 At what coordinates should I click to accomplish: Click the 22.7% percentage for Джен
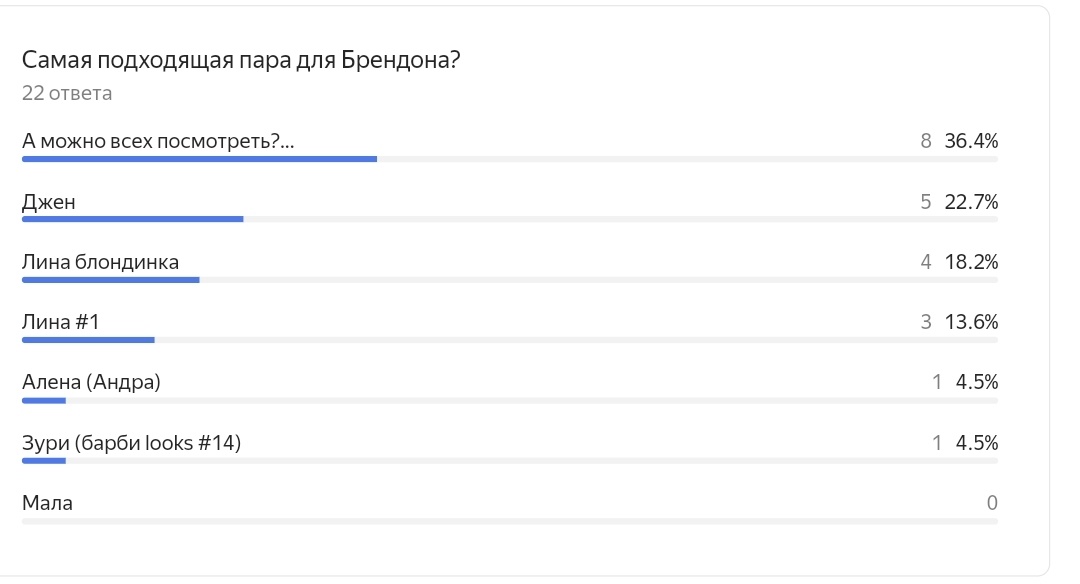pos(971,202)
